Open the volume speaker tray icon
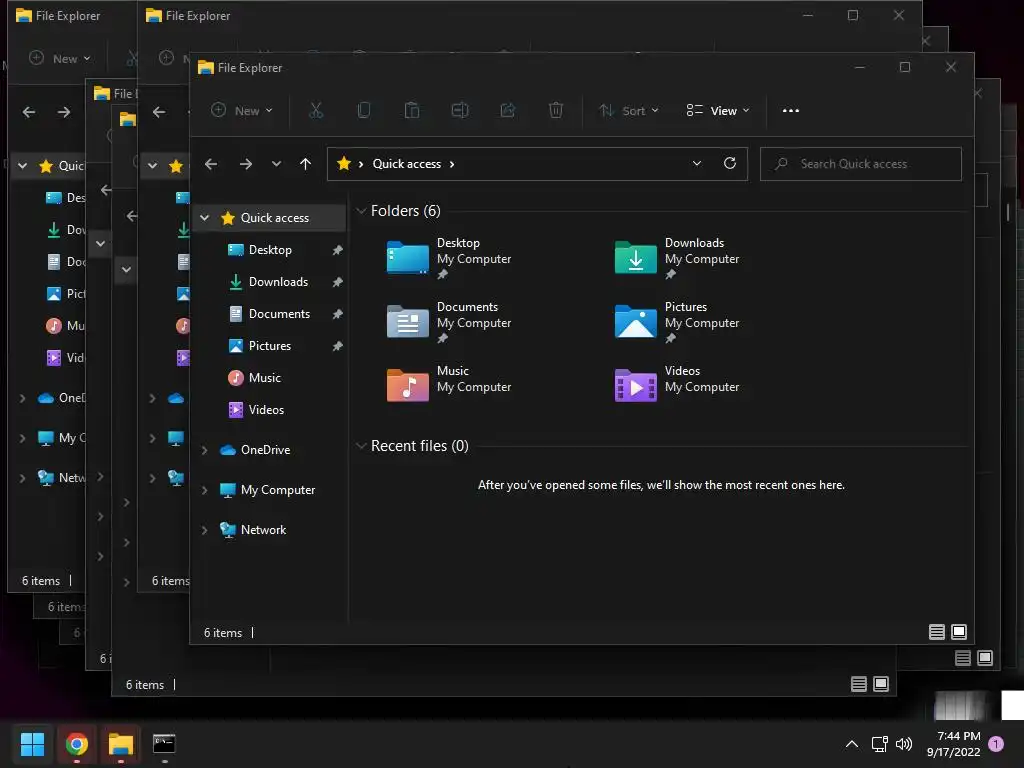 tap(904, 744)
